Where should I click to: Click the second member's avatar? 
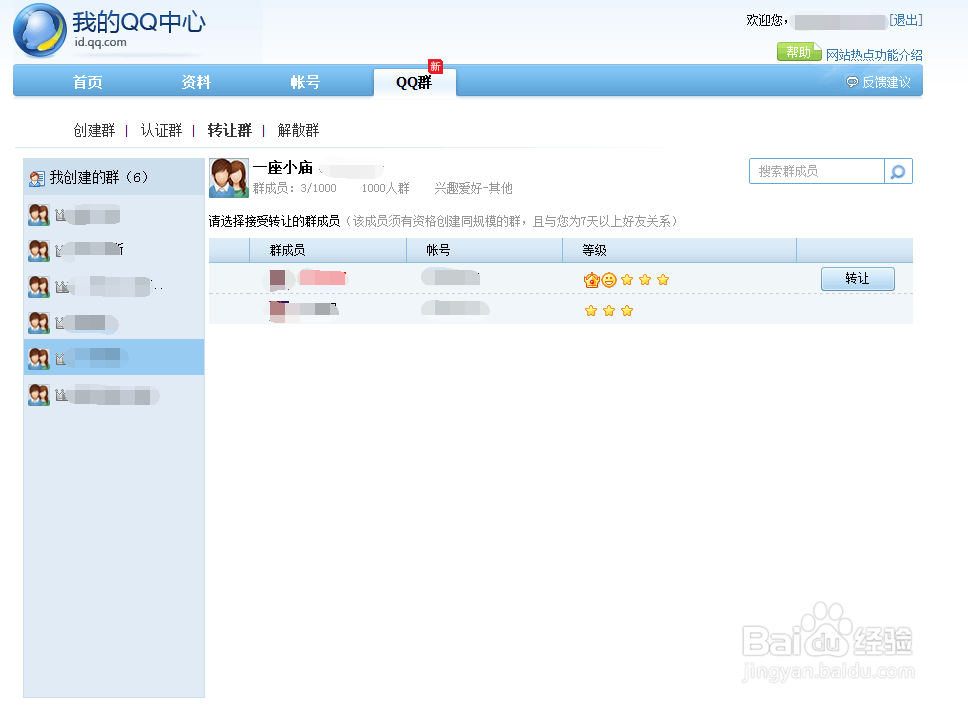click(277, 310)
